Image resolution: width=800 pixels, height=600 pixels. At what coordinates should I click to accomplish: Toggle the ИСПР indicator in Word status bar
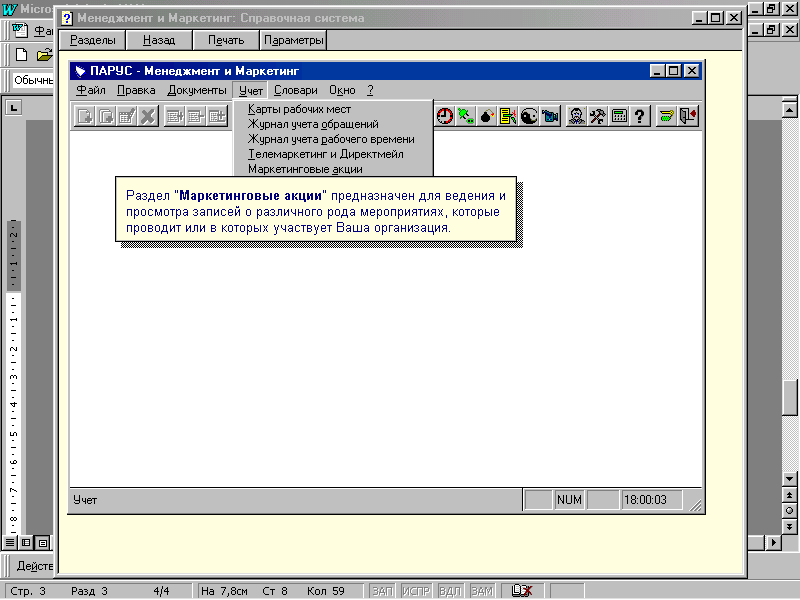pos(416,591)
